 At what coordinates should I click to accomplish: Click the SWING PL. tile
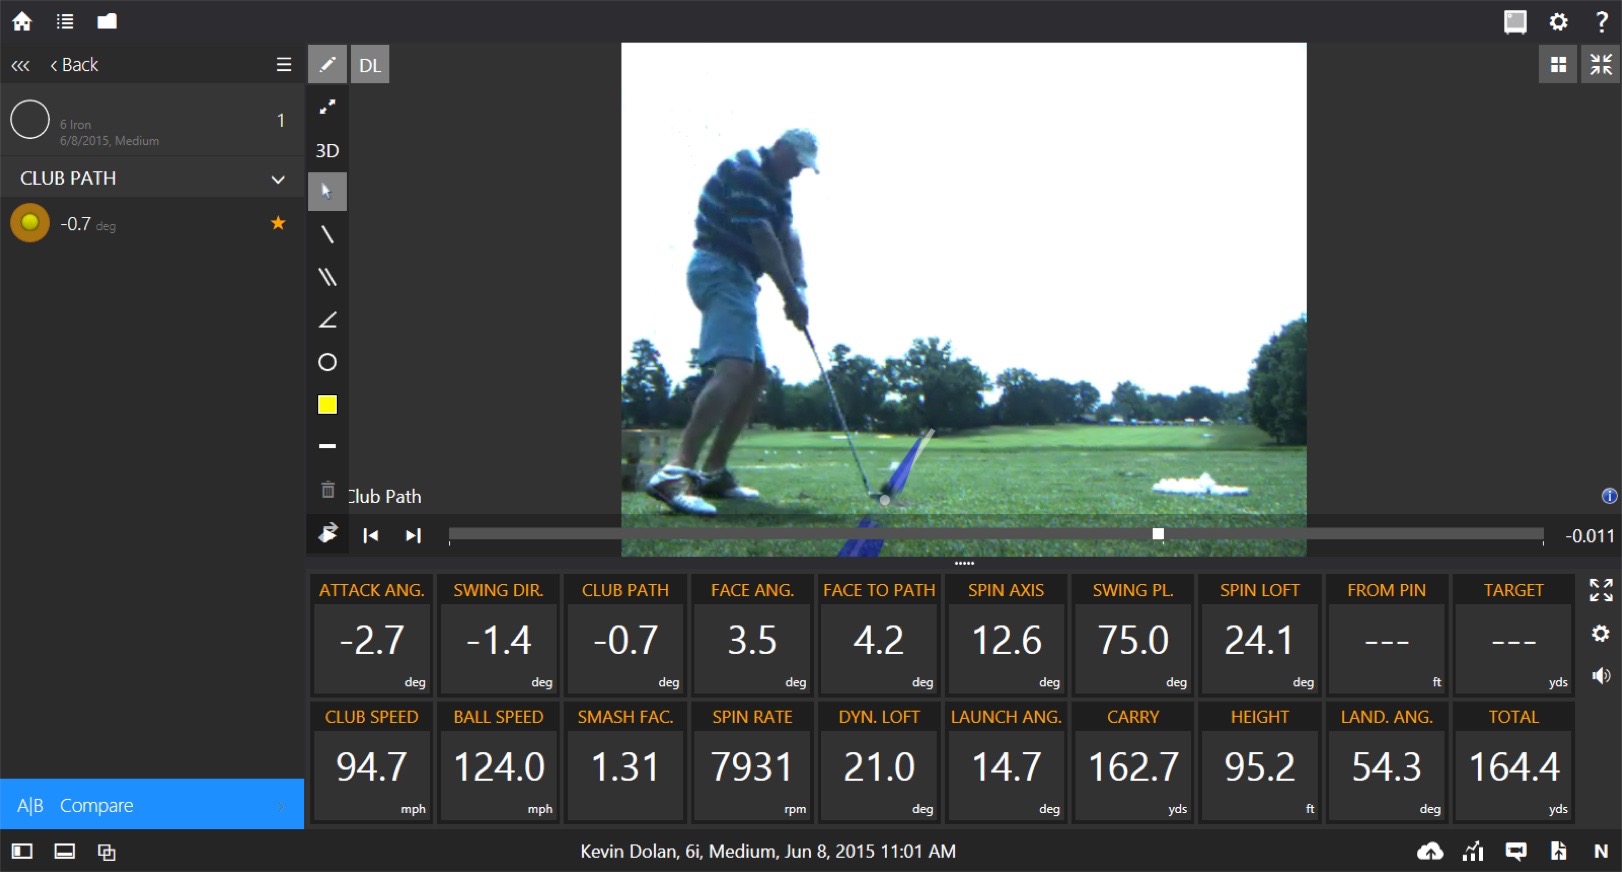coord(1133,635)
